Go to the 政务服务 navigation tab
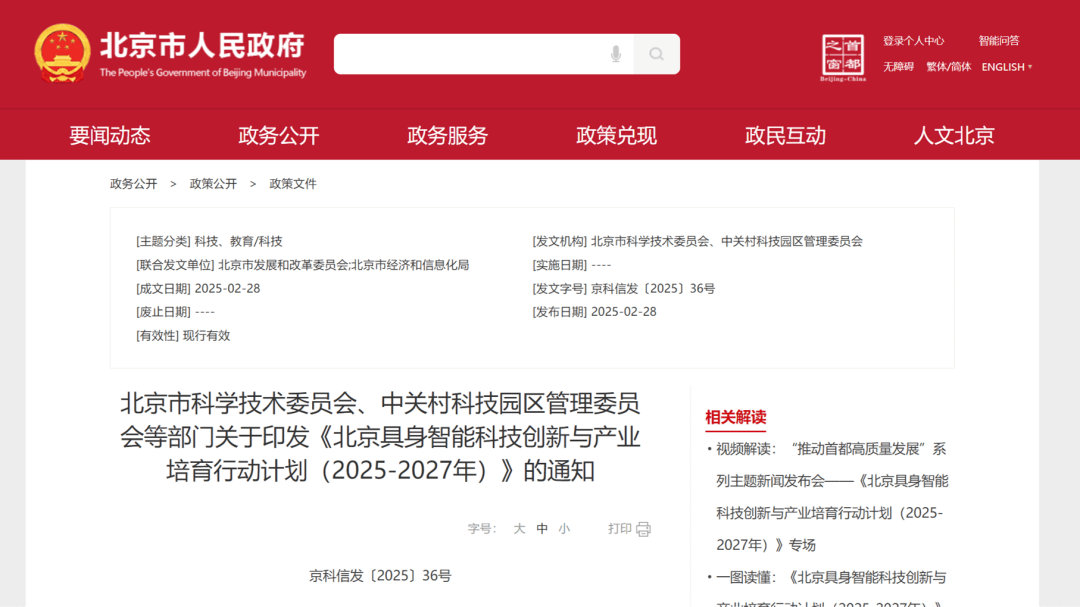The width and height of the screenshot is (1080, 607). click(447, 135)
